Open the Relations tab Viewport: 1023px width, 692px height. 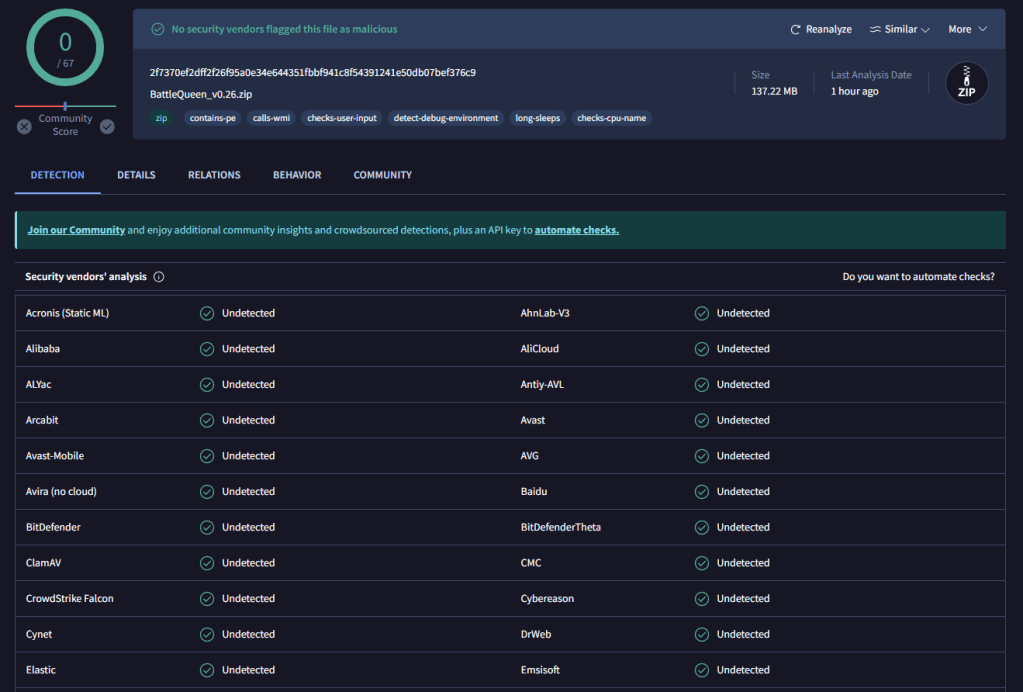(214, 175)
